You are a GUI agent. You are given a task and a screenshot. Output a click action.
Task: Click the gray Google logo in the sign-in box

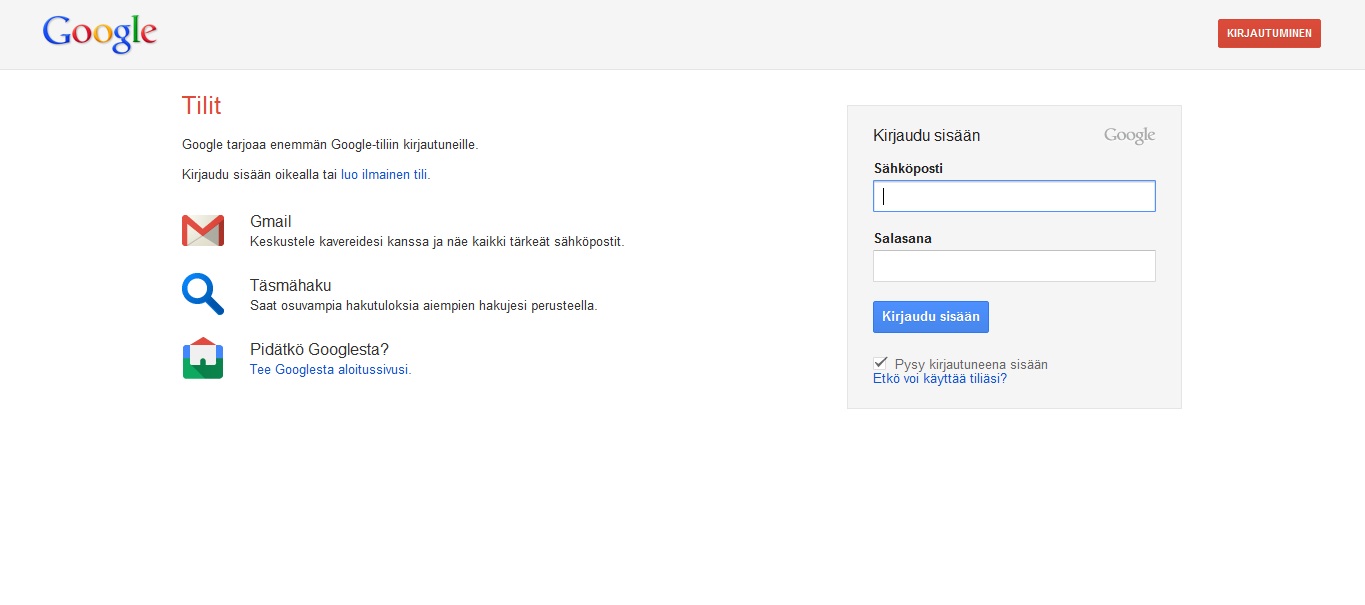[1129, 136]
